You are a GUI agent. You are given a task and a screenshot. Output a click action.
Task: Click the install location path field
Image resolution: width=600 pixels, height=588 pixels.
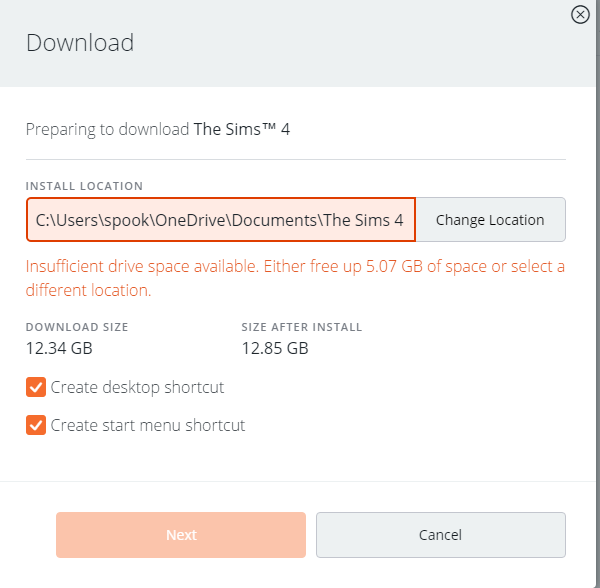(x=220, y=220)
